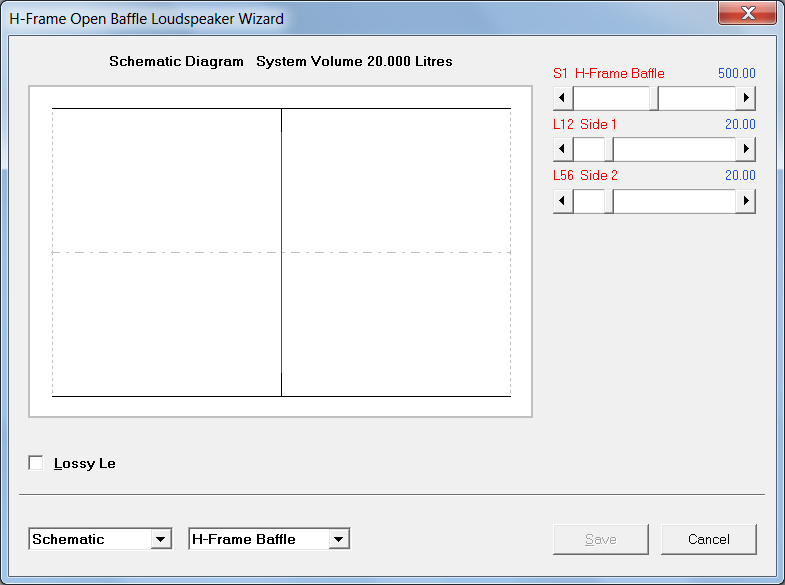Click the 20.00 value of L12 Side 1

point(740,124)
